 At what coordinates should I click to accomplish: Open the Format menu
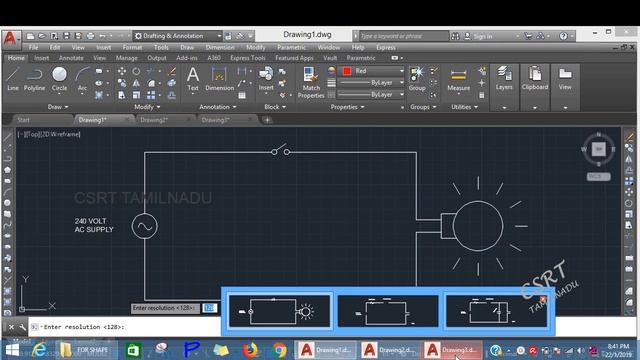[132, 47]
